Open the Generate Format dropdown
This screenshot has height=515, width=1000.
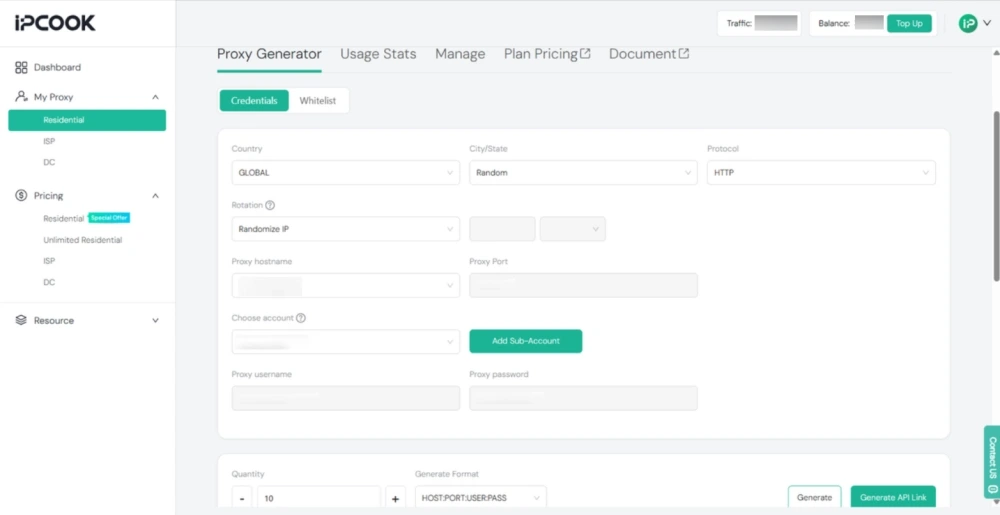click(x=481, y=498)
